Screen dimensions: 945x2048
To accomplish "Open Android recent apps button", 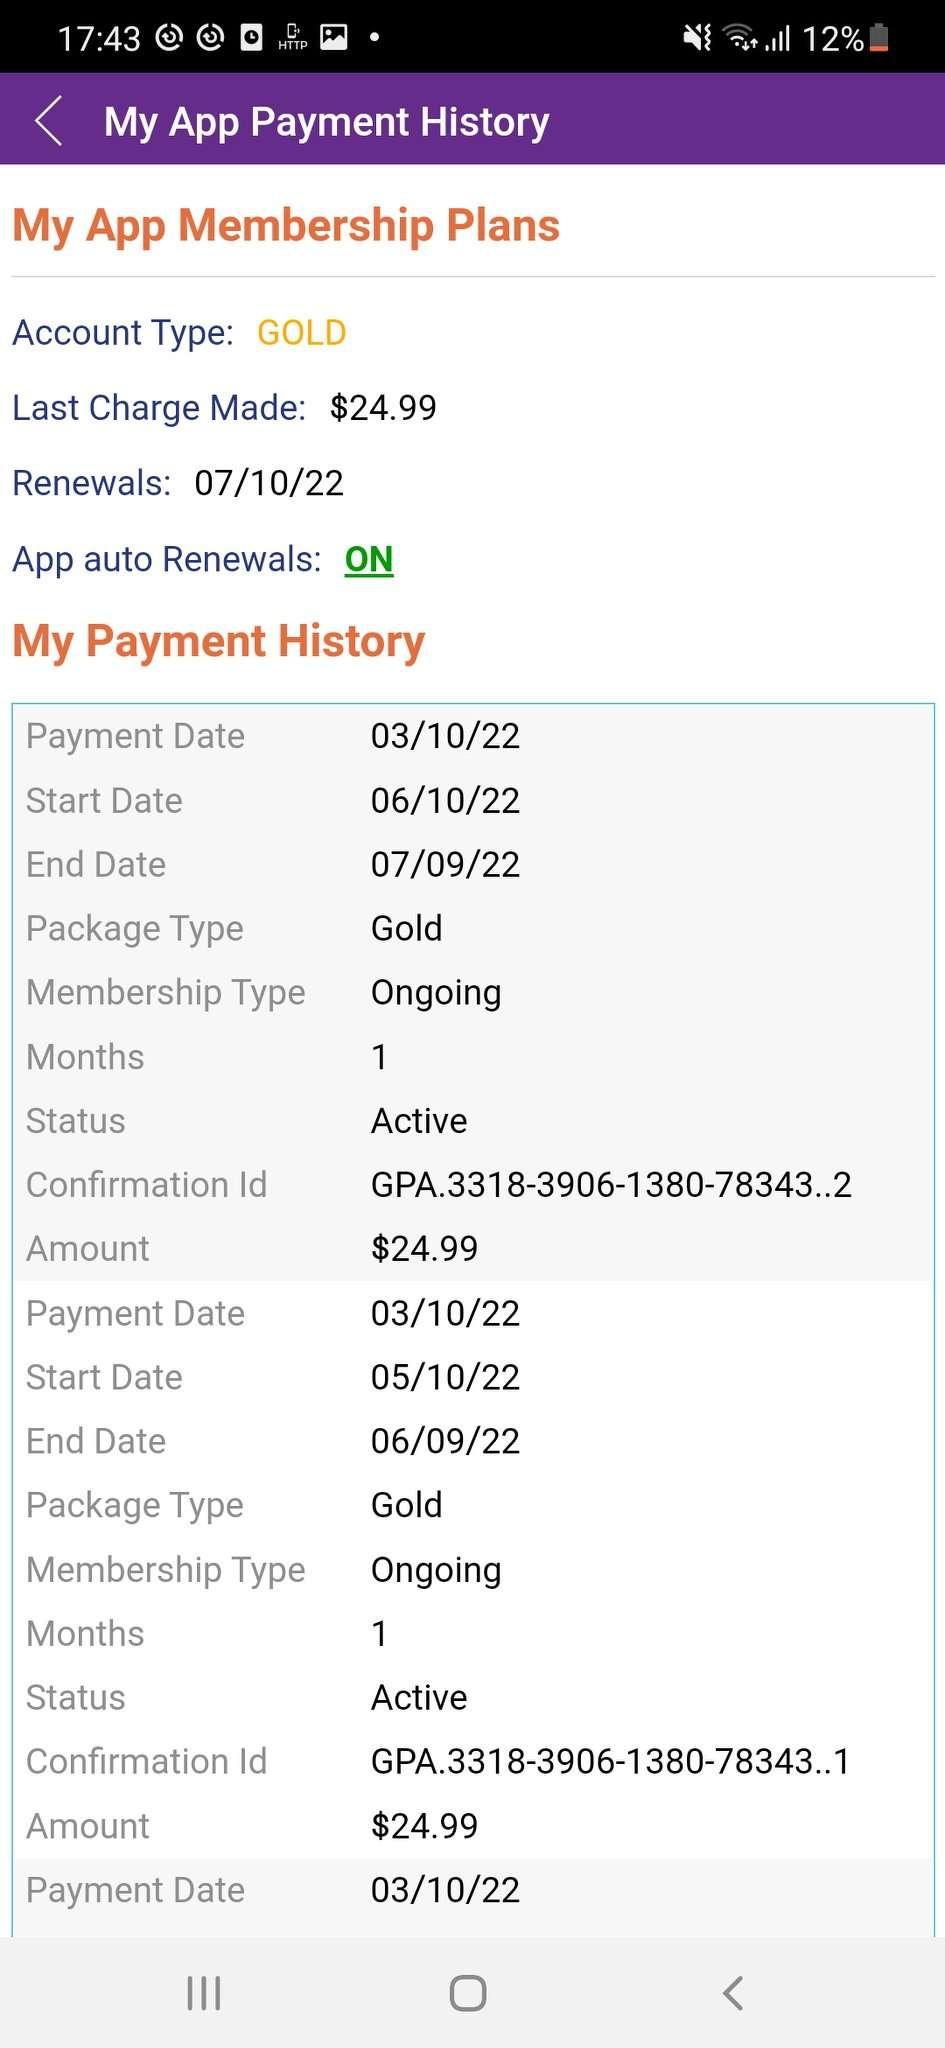I will (204, 1992).
